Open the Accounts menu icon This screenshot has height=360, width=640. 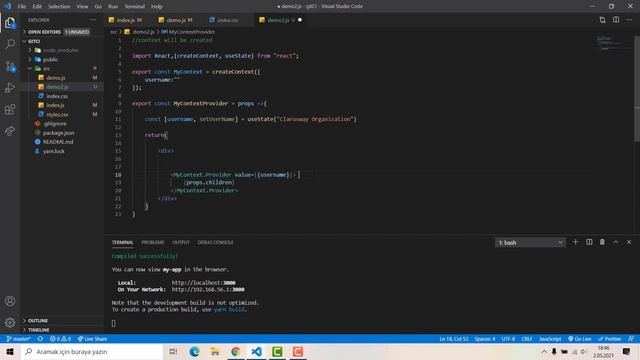coord(10,301)
